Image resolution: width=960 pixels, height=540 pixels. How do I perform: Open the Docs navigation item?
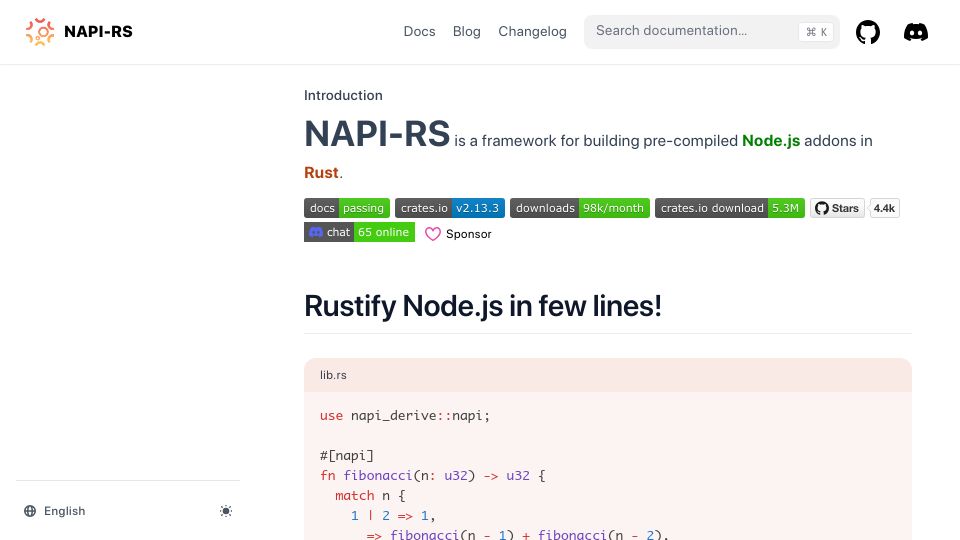click(x=419, y=31)
